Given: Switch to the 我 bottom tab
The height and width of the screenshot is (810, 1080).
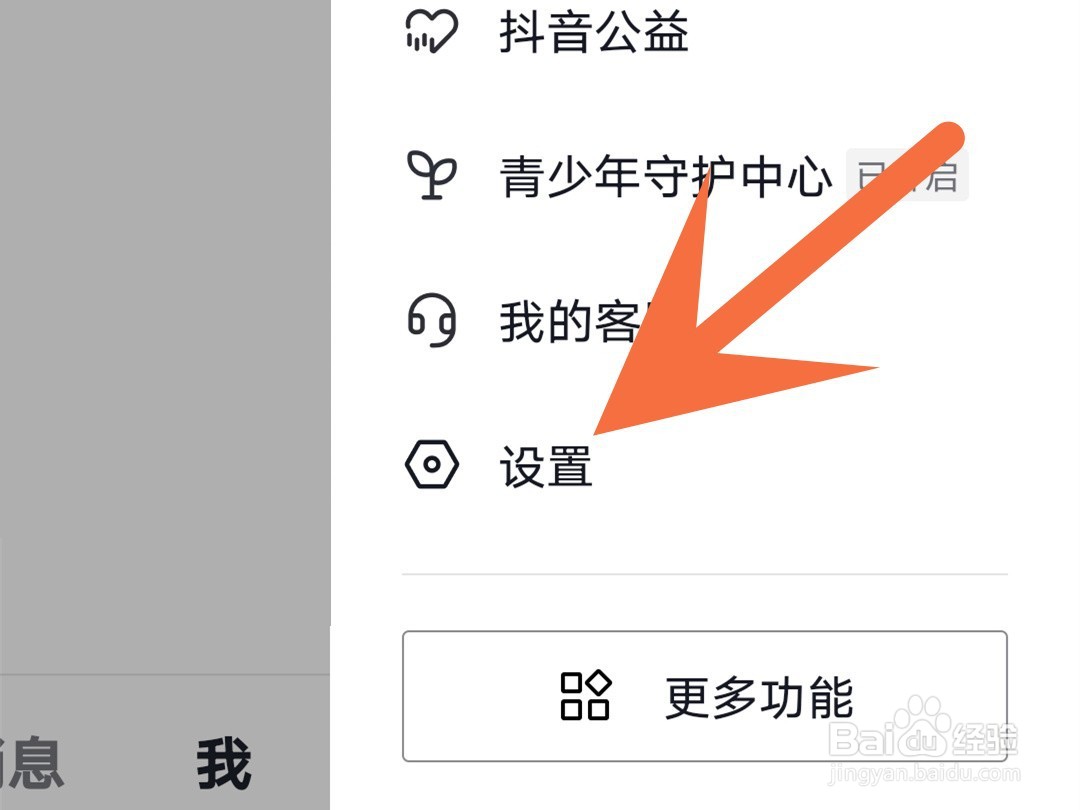Looking at the screenshot, I should 224,762.
